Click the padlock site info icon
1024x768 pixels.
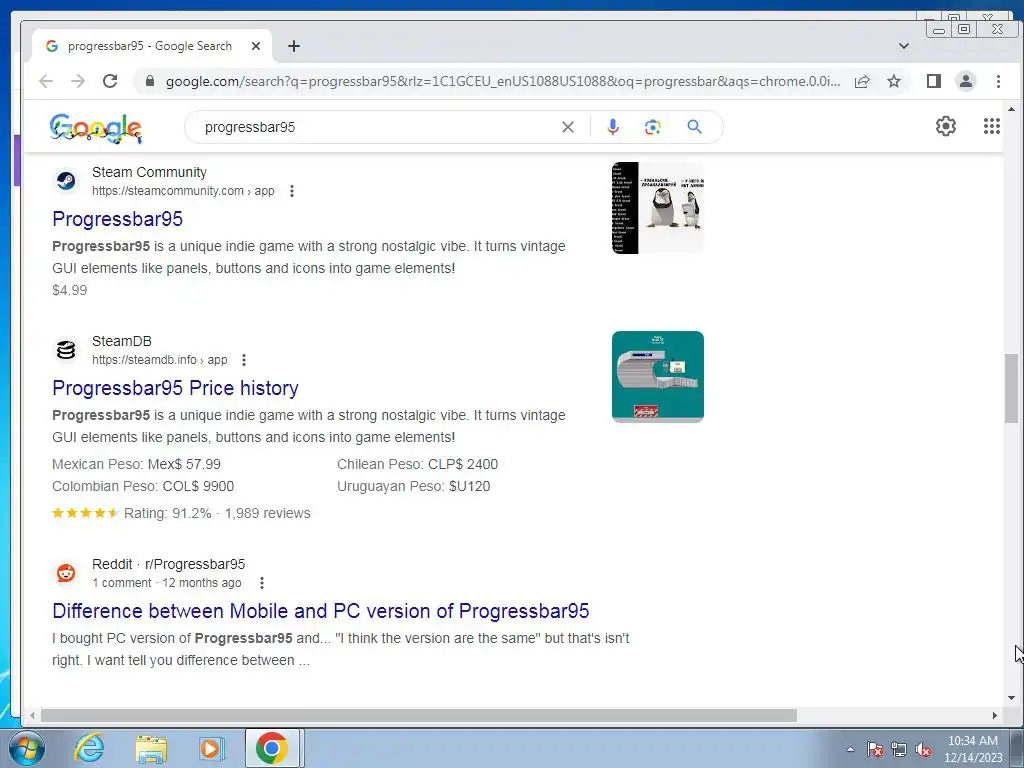(150, 81)
